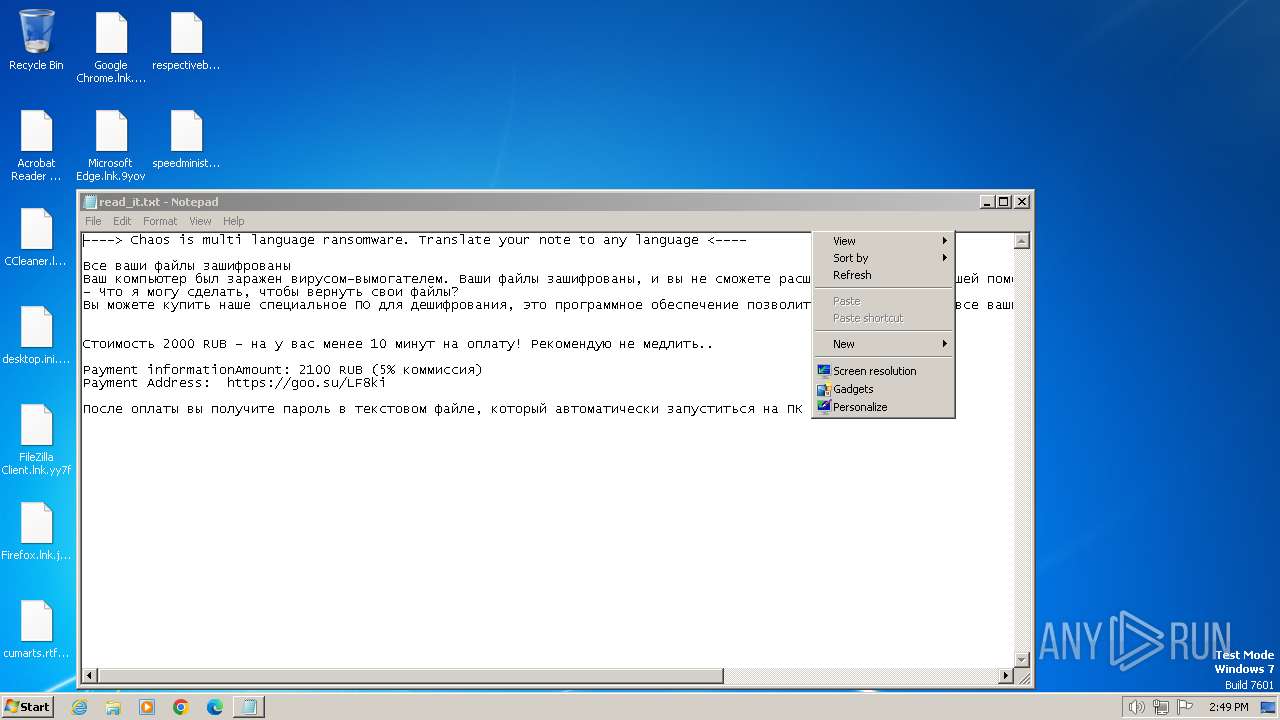Viewport: 1280px width, 720px height.
Task: Click the Notepad icon in the title bar
Action: tap(90, 202)
